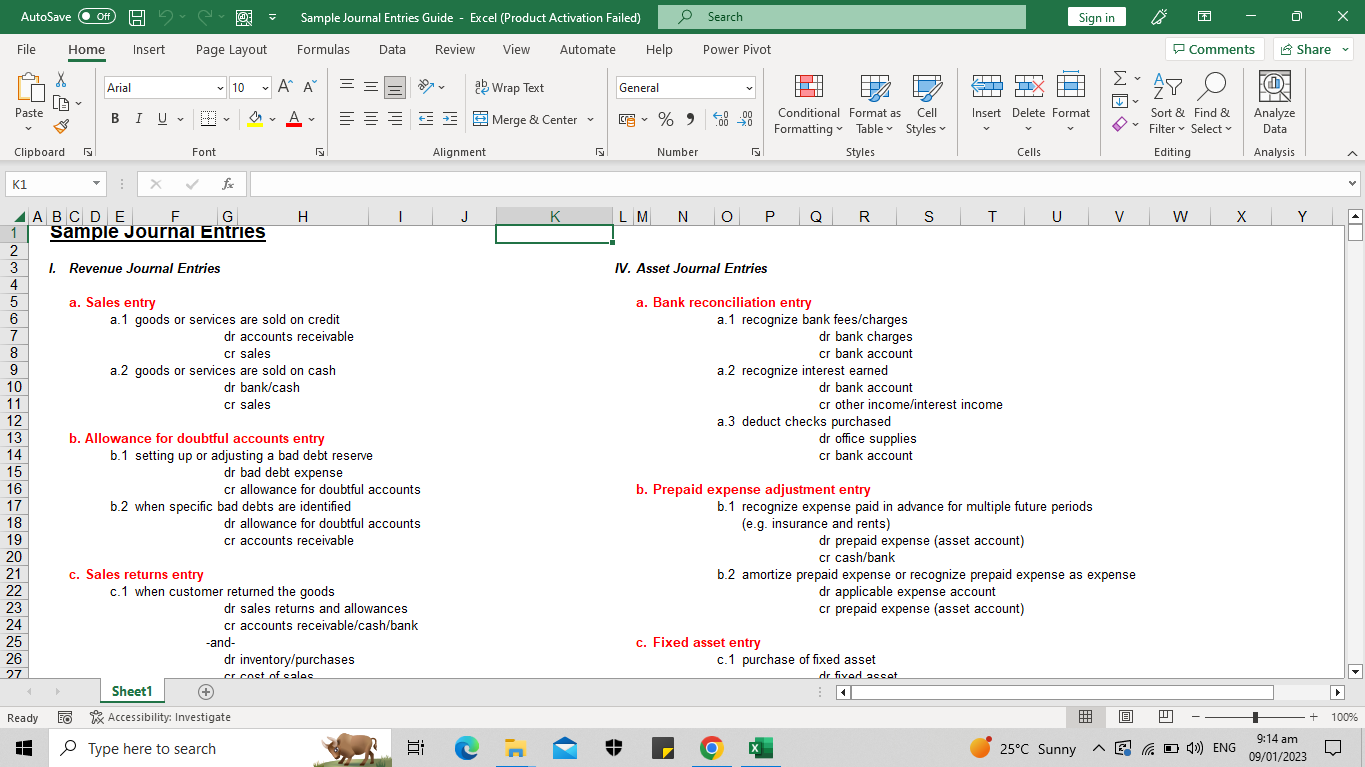Viewport: 1365px width, 767px height.
Task: Toggle Italic formatting
Action: pyautogui.click(x=138, y=119)
